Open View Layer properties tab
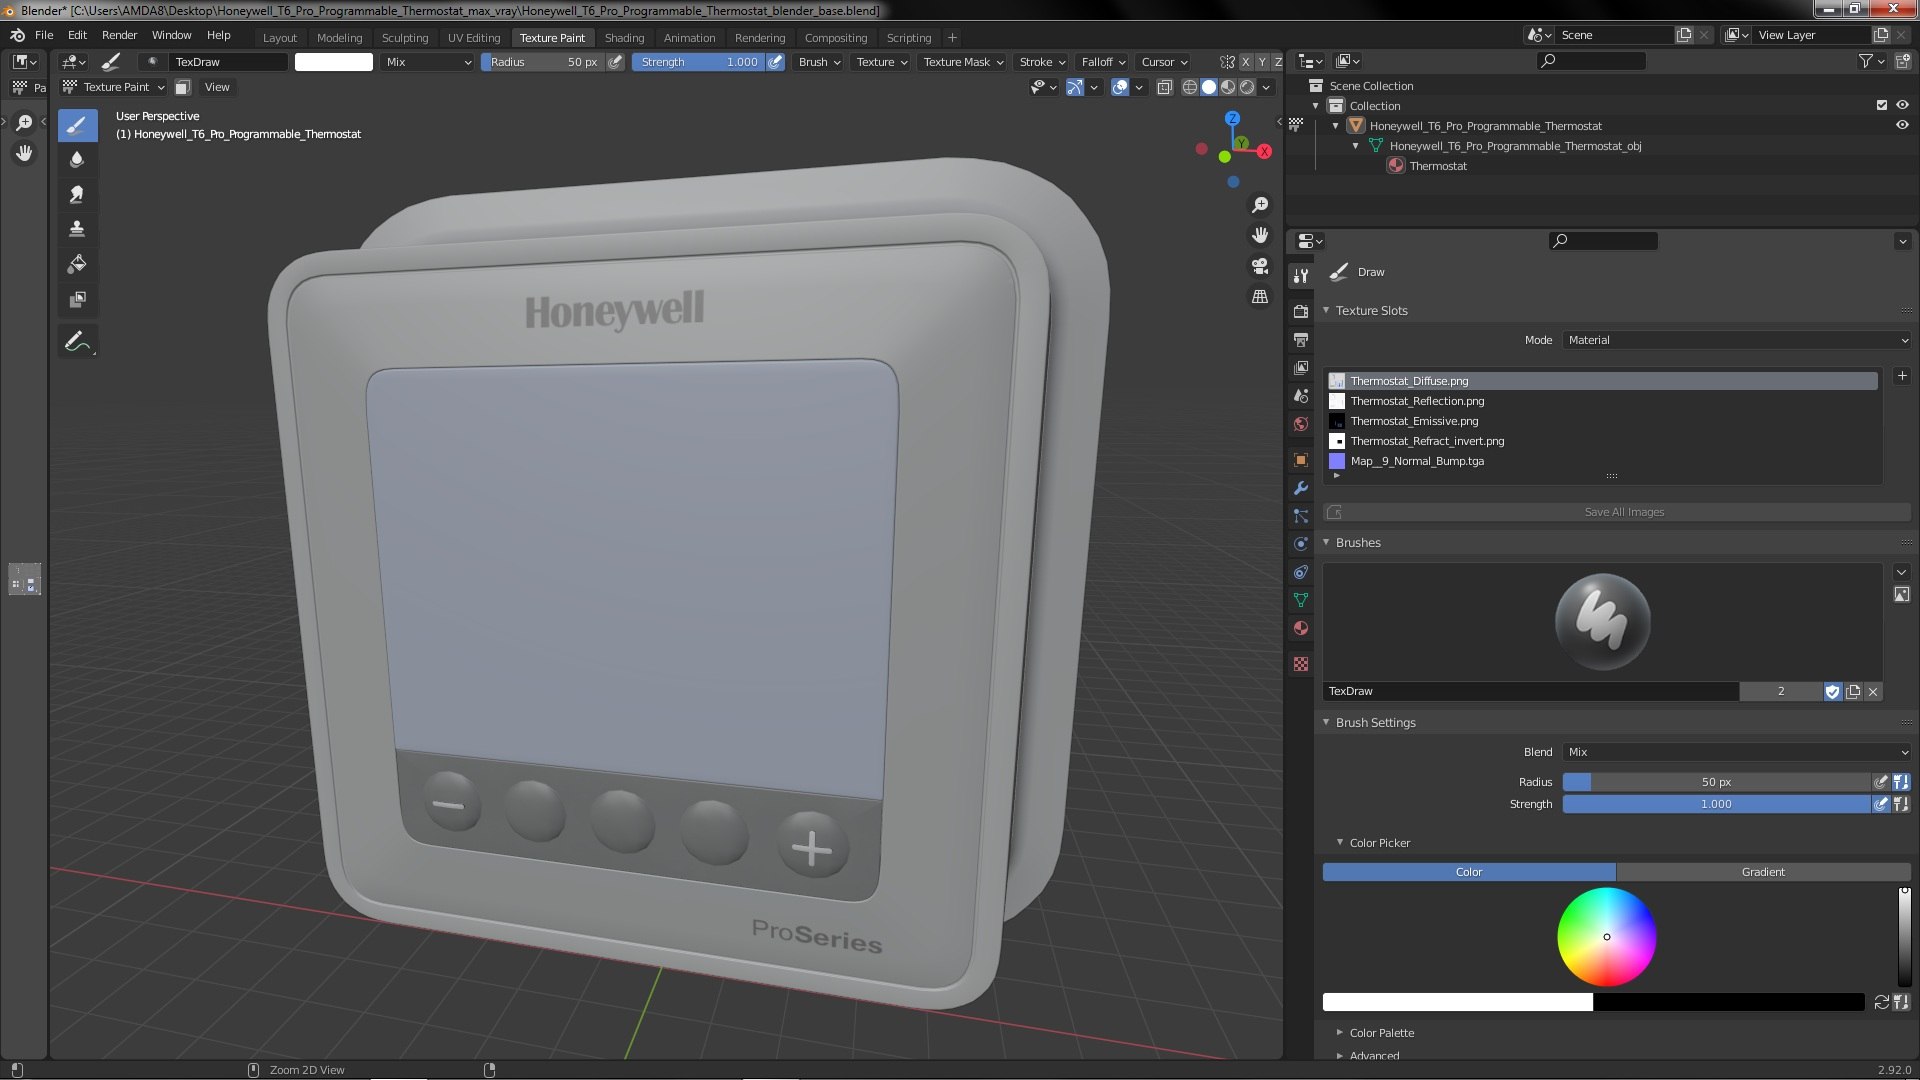 1301,368
